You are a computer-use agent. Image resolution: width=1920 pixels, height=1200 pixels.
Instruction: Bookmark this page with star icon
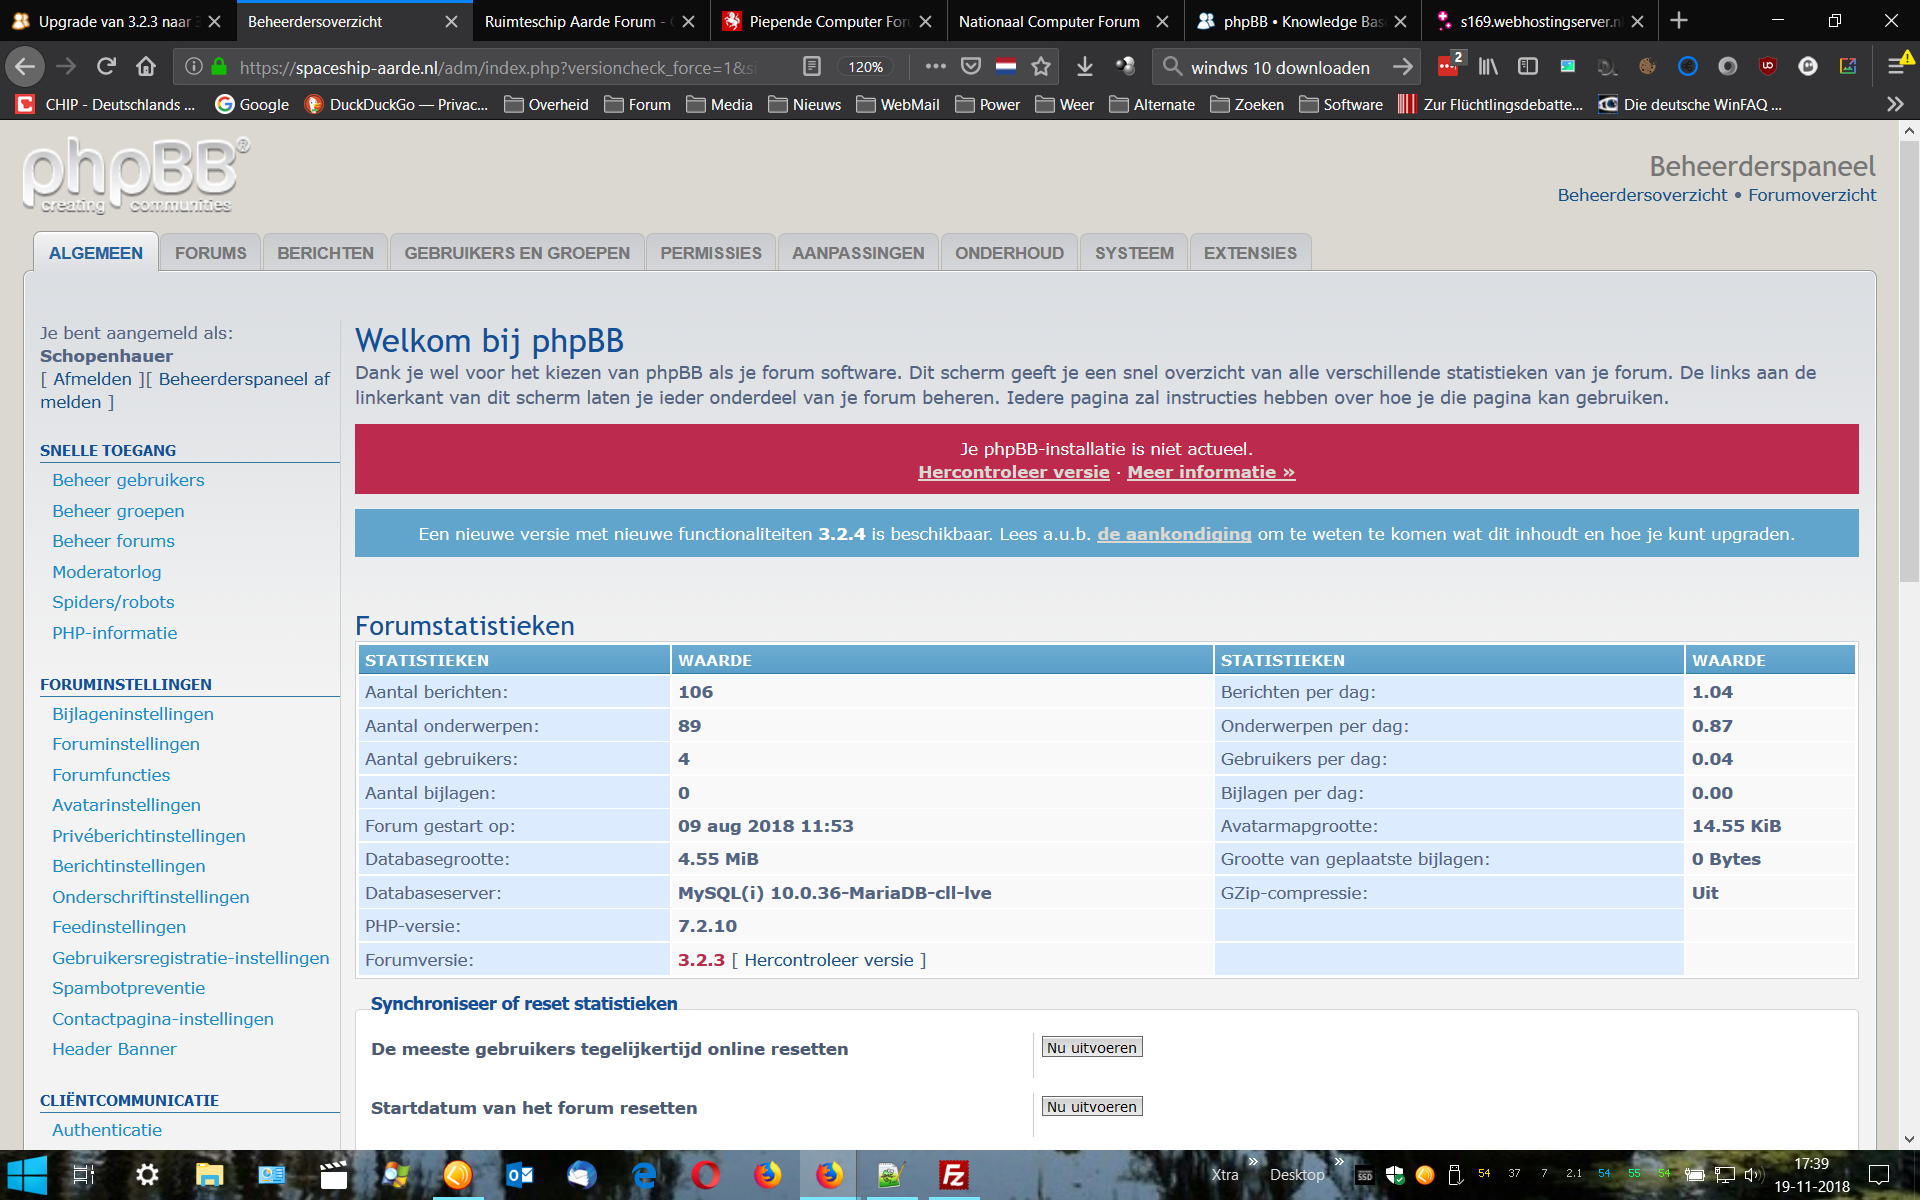tap(1041, 67)
